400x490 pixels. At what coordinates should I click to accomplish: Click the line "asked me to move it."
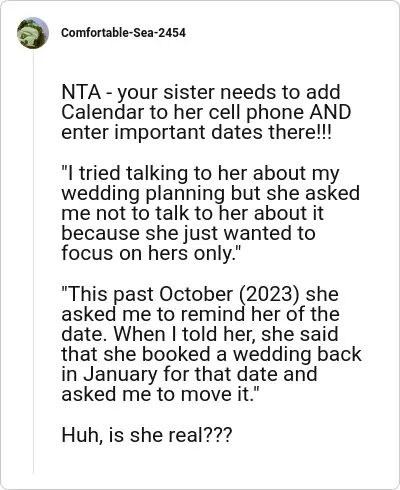tap(160, 394)
